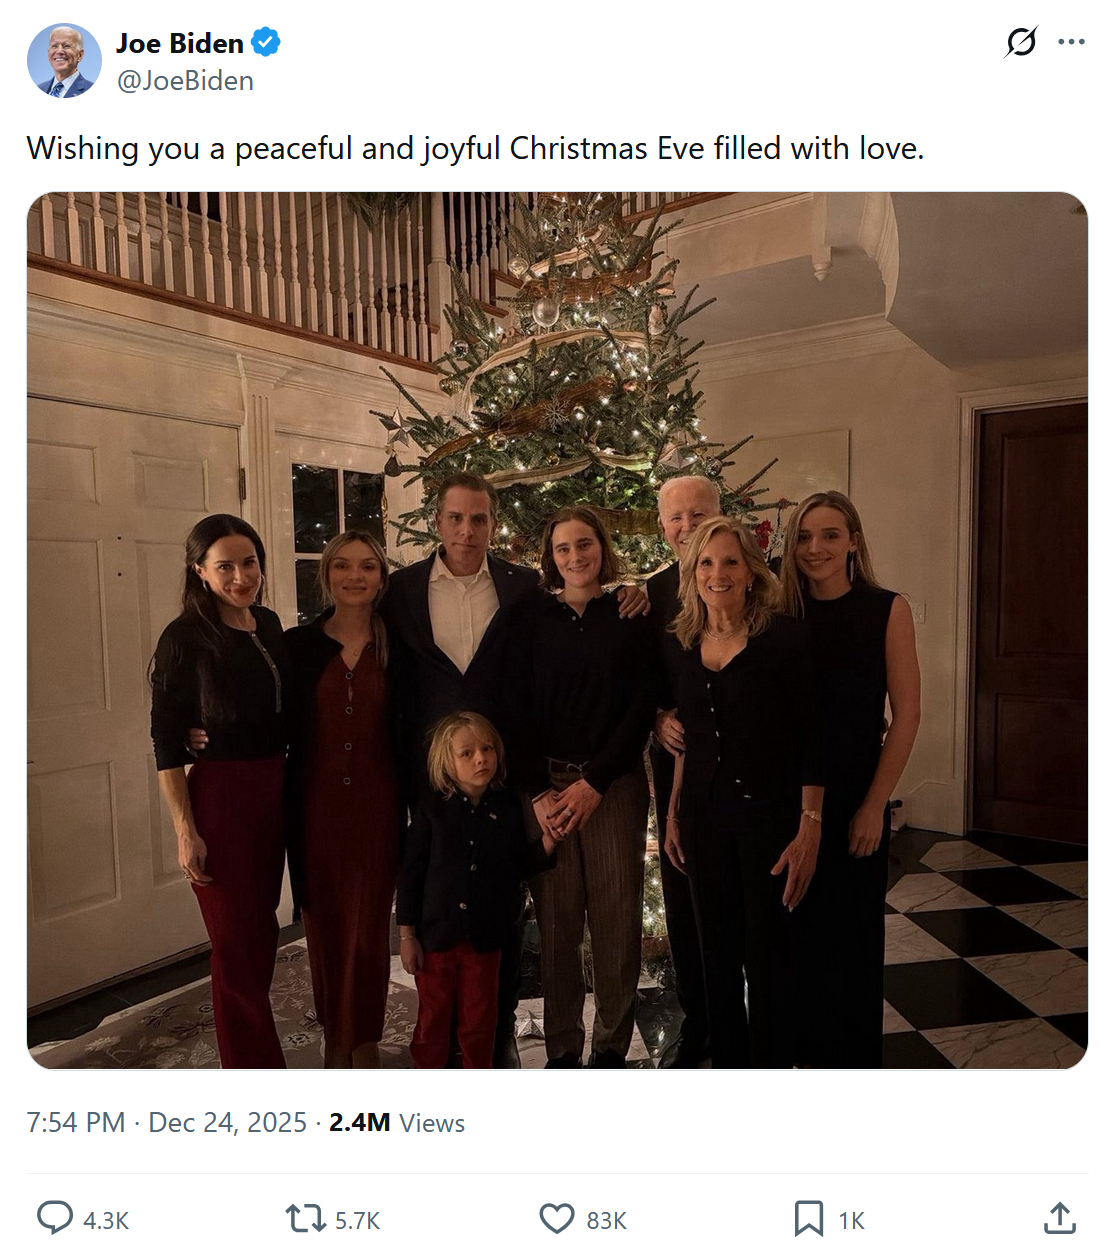The width and height of the screenshot is (1115, 1256).
Task: Repost this tweet using the arrows icon
Action: pos(305,1218)
